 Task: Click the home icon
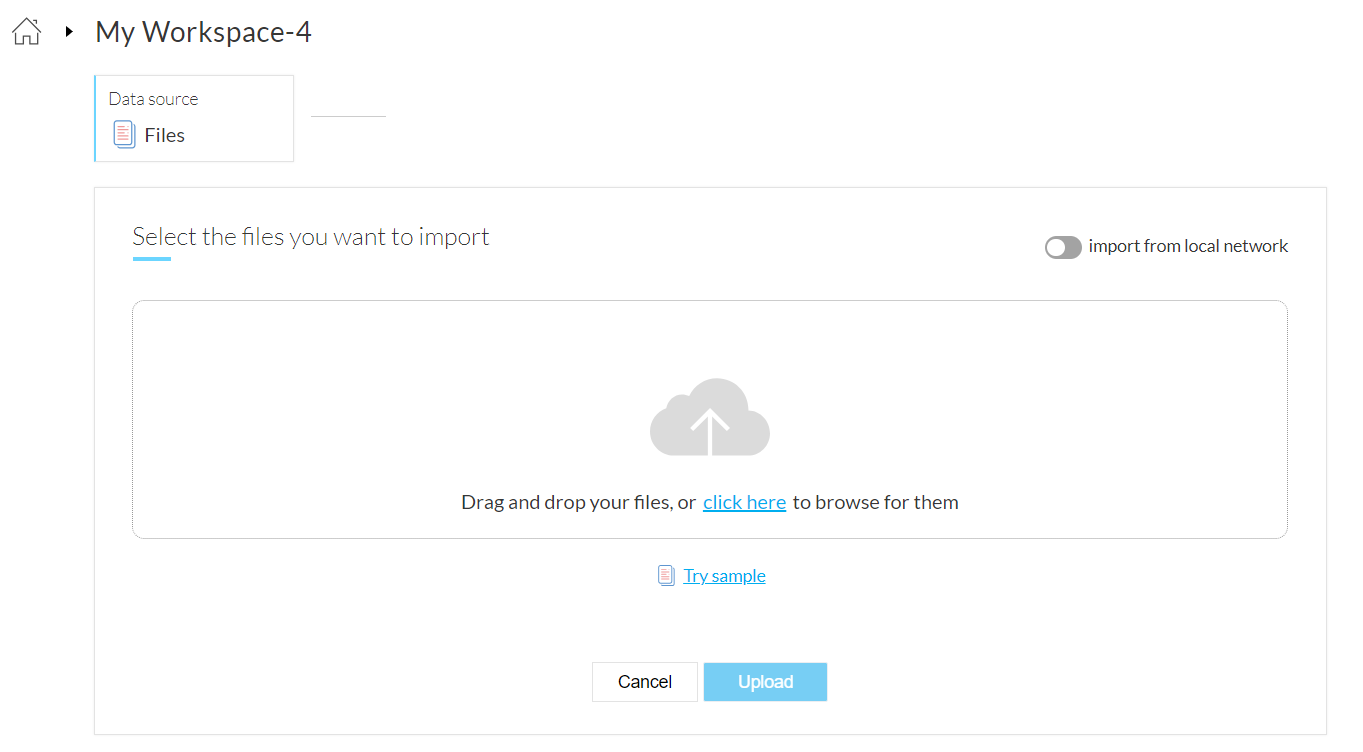coord(27,32)
